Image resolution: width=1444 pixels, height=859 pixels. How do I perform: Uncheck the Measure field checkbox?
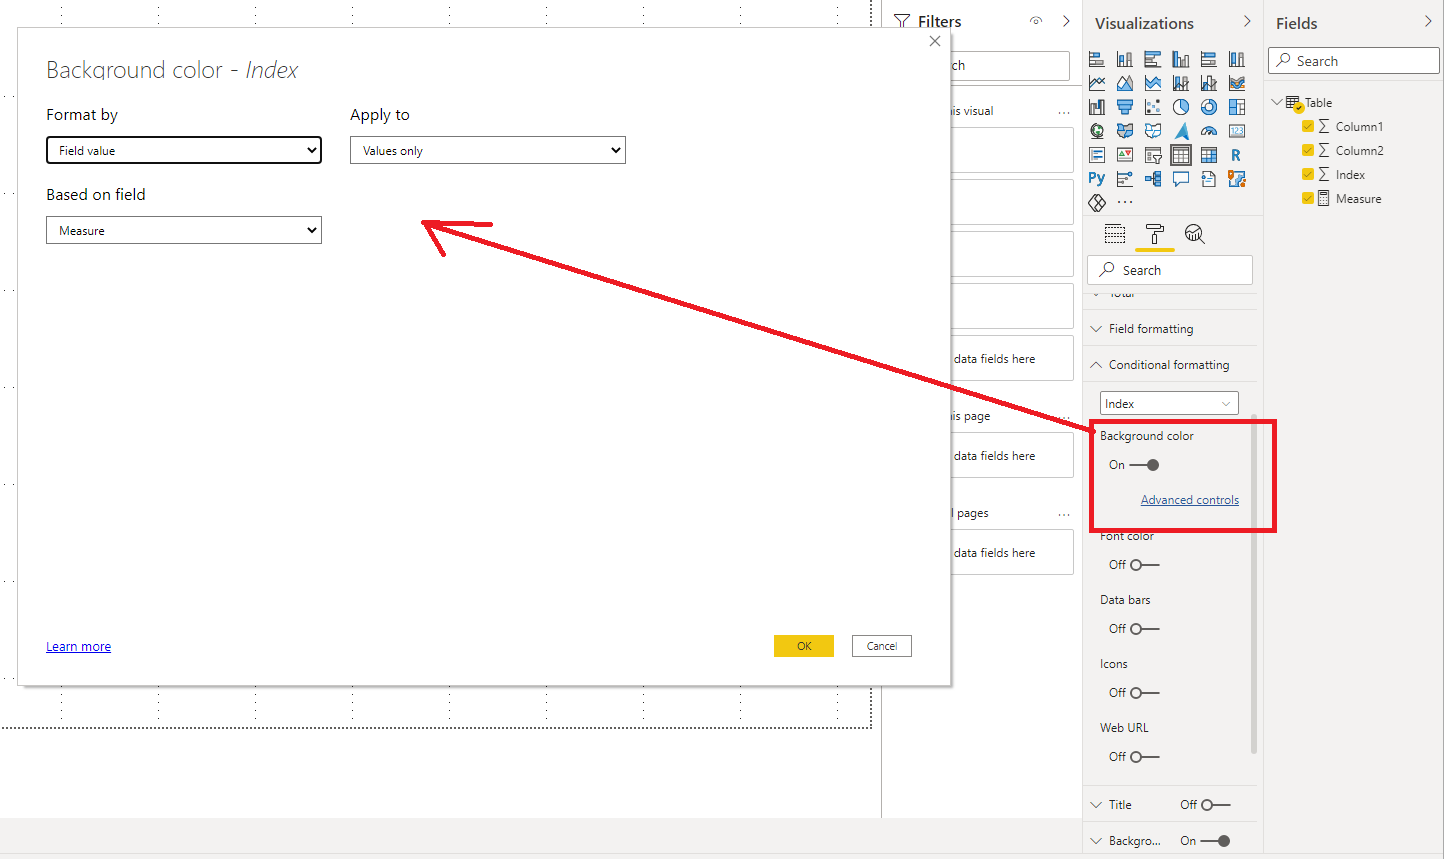pyautogui.click(x=1308, y=198)
